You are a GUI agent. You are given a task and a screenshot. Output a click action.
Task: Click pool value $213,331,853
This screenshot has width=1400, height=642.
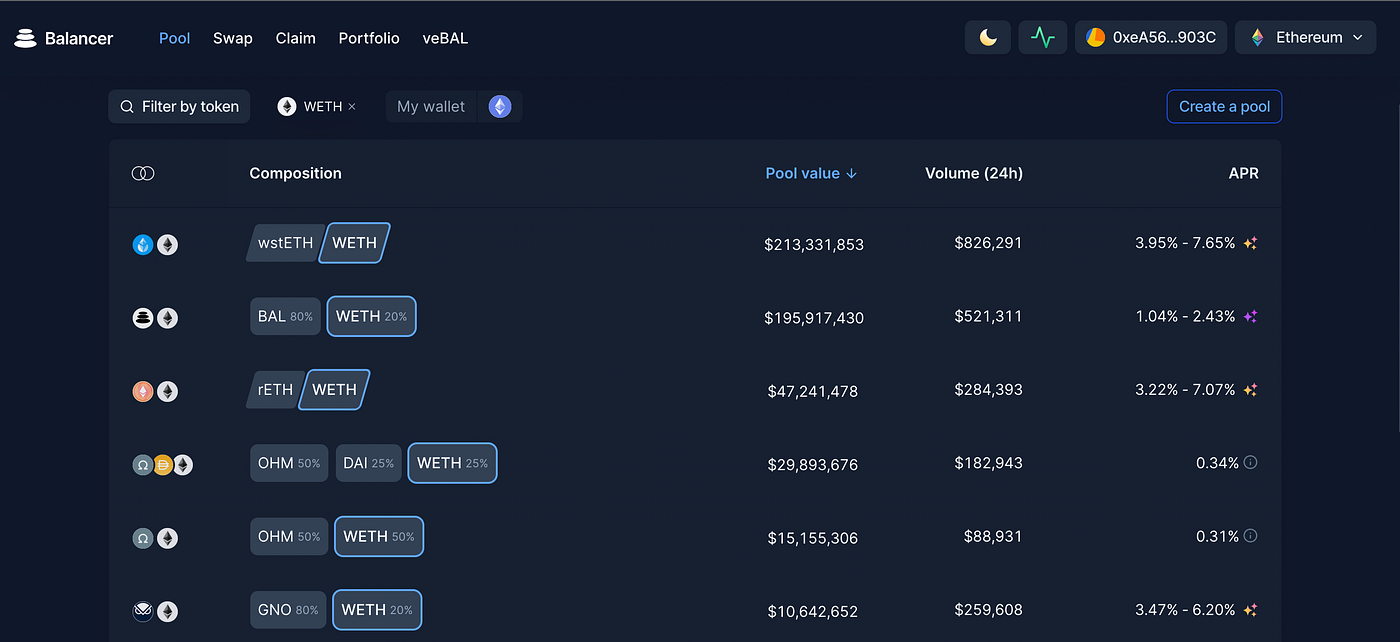pos(814,244)
